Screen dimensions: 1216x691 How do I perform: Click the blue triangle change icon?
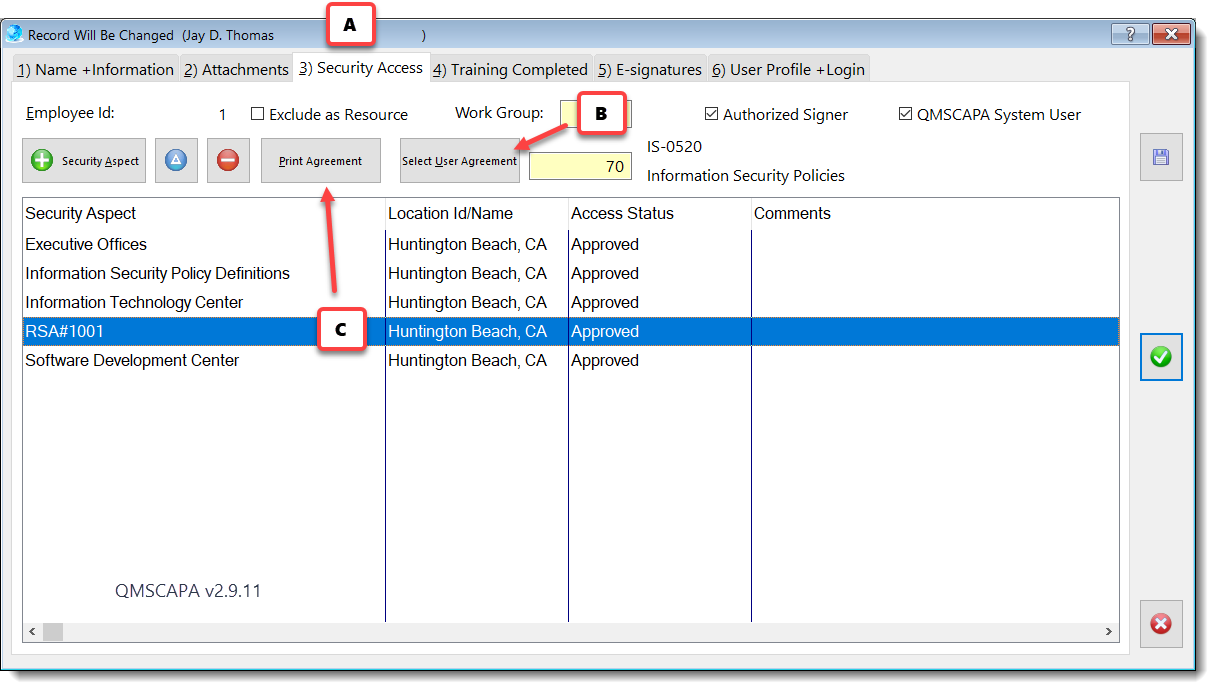[176, 161]
